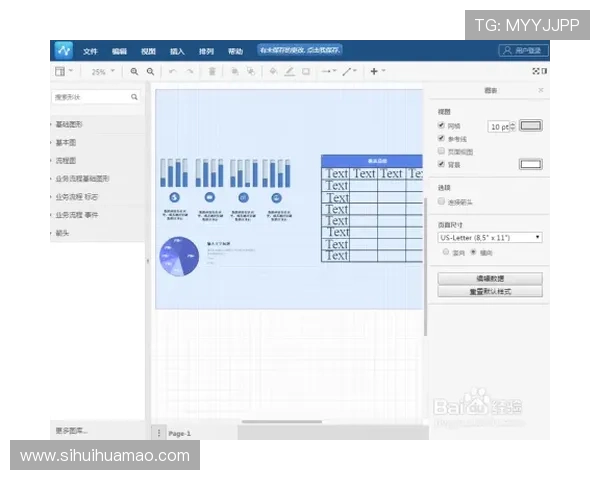The width and height of the screenshot is (600, 480).
Task: Click the search magnifier in shapes search box
Action: tap(135, 97)
